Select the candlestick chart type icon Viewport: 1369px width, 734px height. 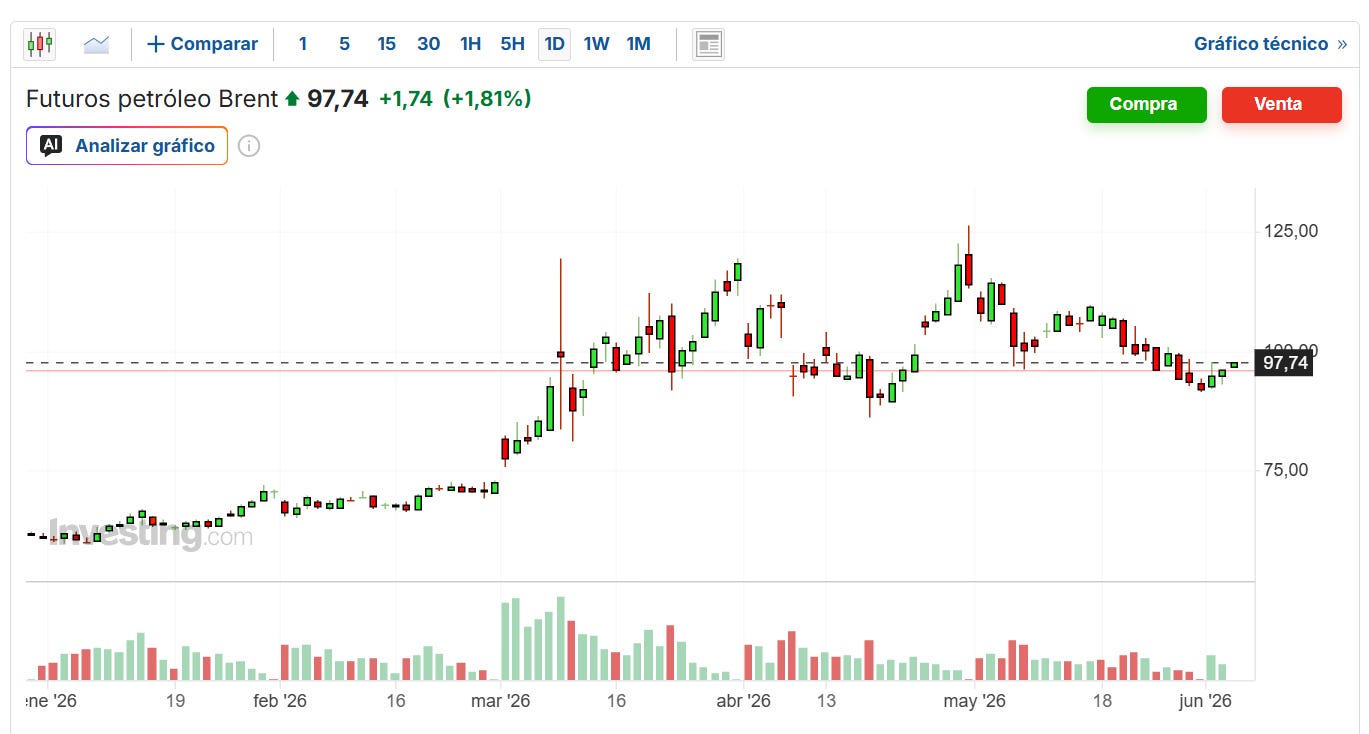pyautogui.click(x=40, y=44)
